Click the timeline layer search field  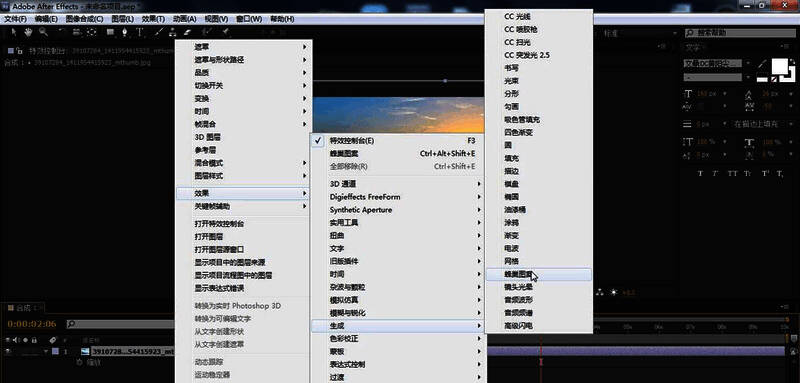tap(120, 324)
